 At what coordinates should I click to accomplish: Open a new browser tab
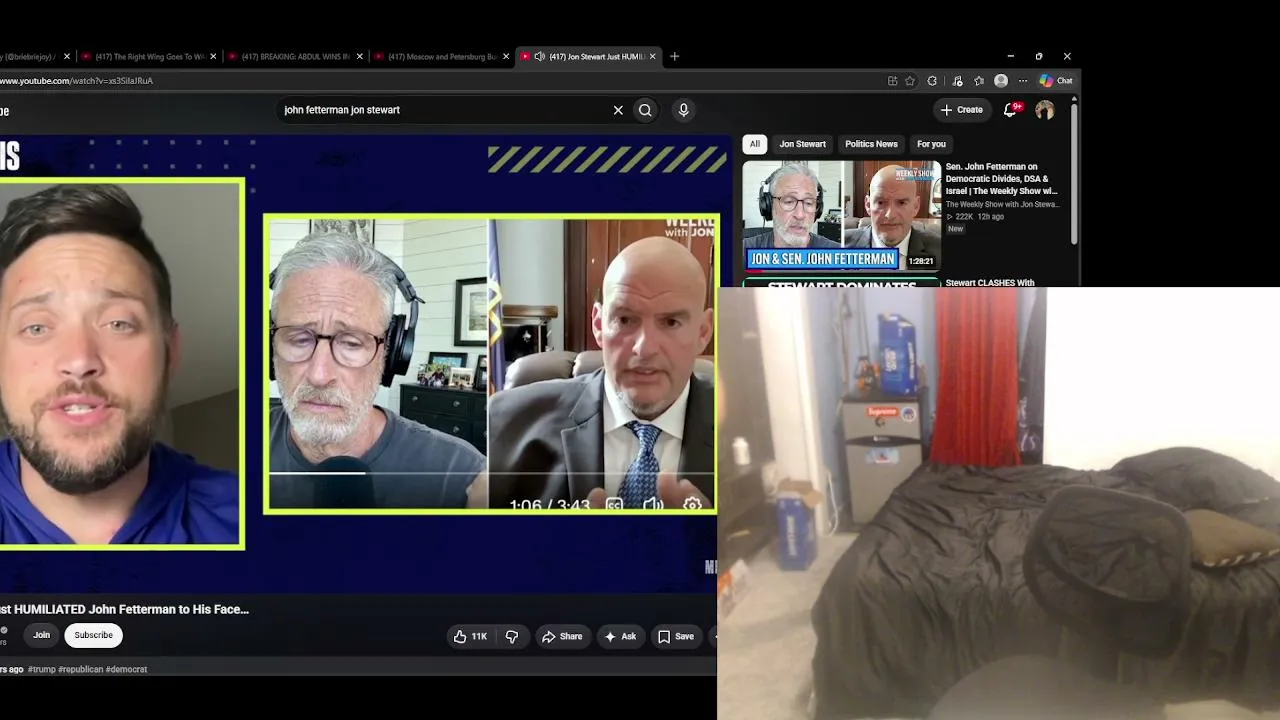(675, 57)
